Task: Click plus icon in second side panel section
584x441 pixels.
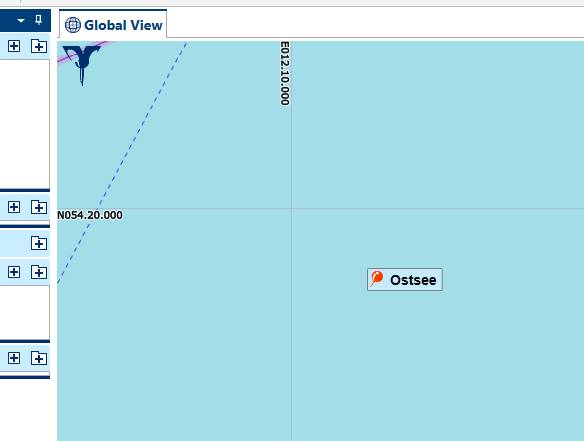Action: coord(14,207)
